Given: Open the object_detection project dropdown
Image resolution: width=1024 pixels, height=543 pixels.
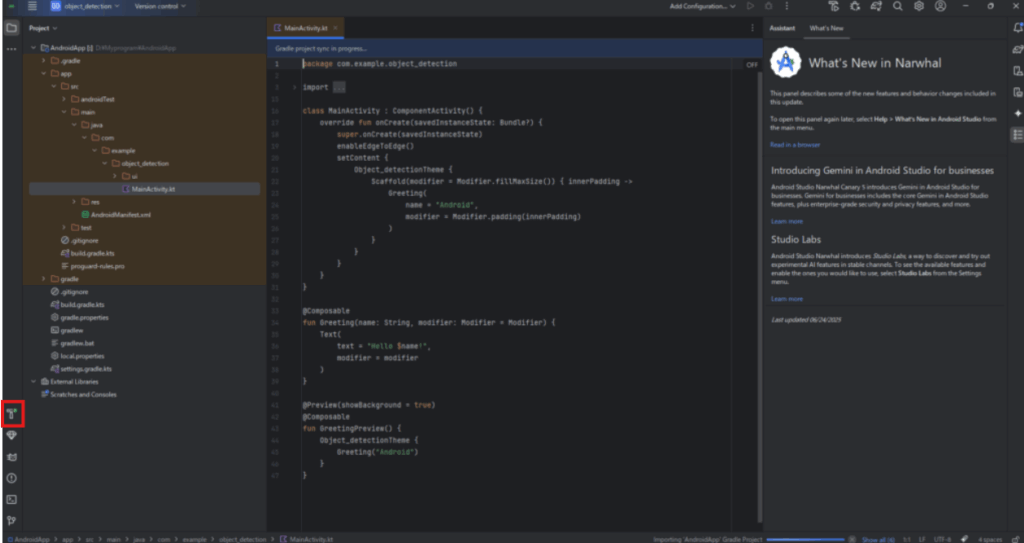Looking at the screenshot, I should [85, 6].
